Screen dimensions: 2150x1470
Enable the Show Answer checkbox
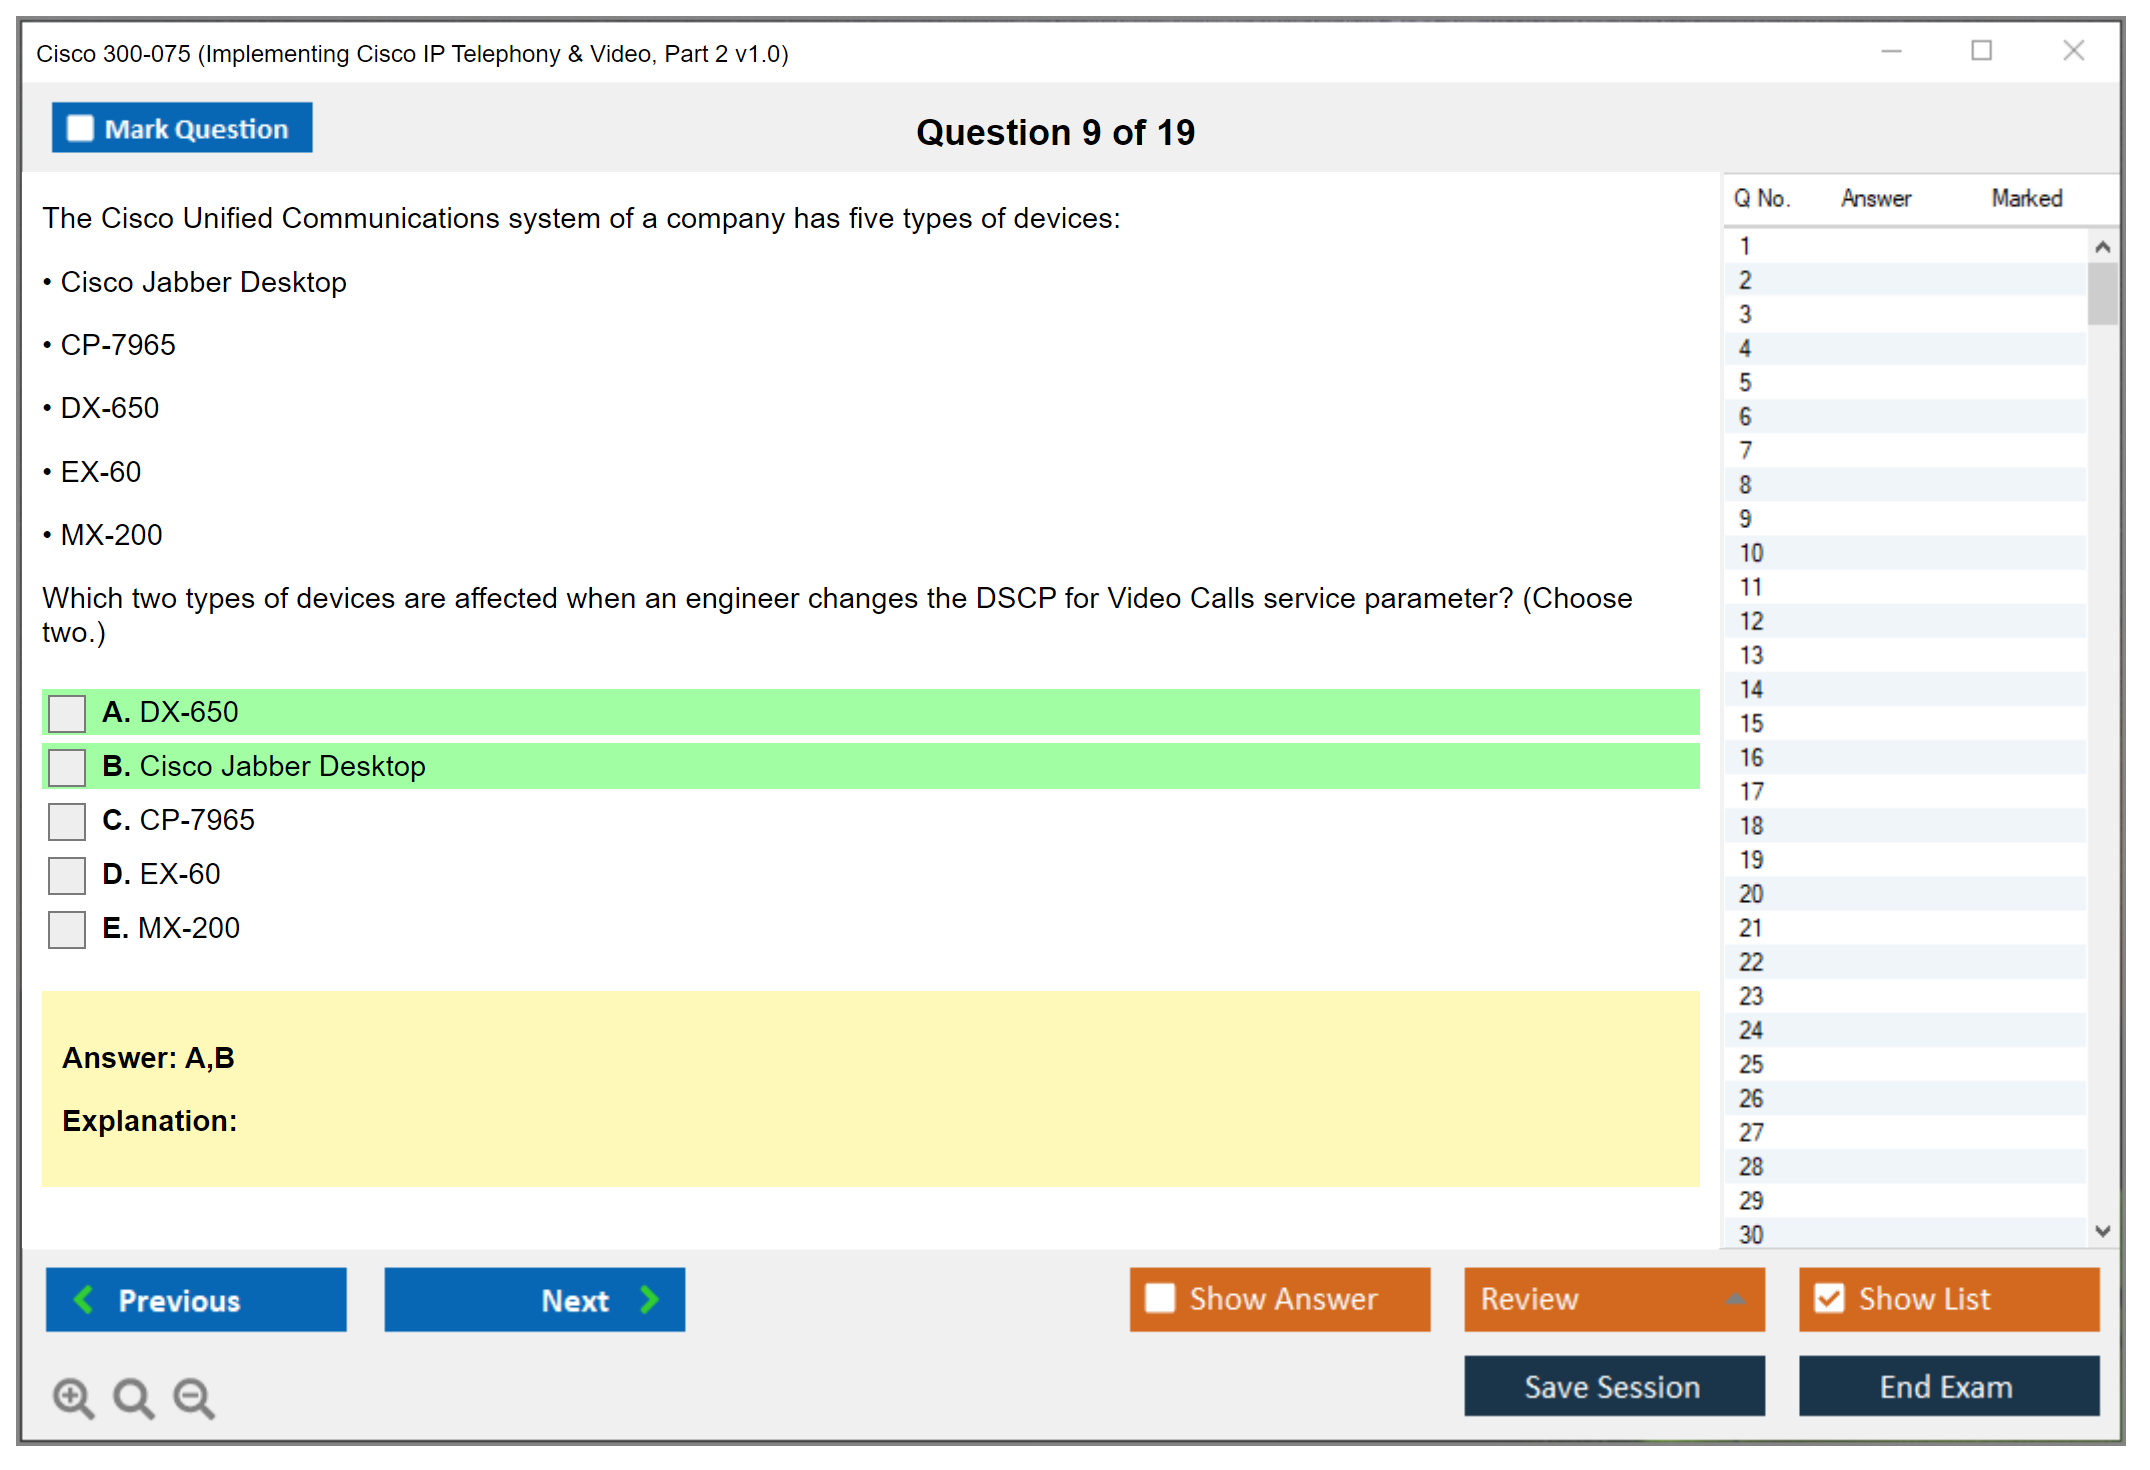(1160, 1298)
